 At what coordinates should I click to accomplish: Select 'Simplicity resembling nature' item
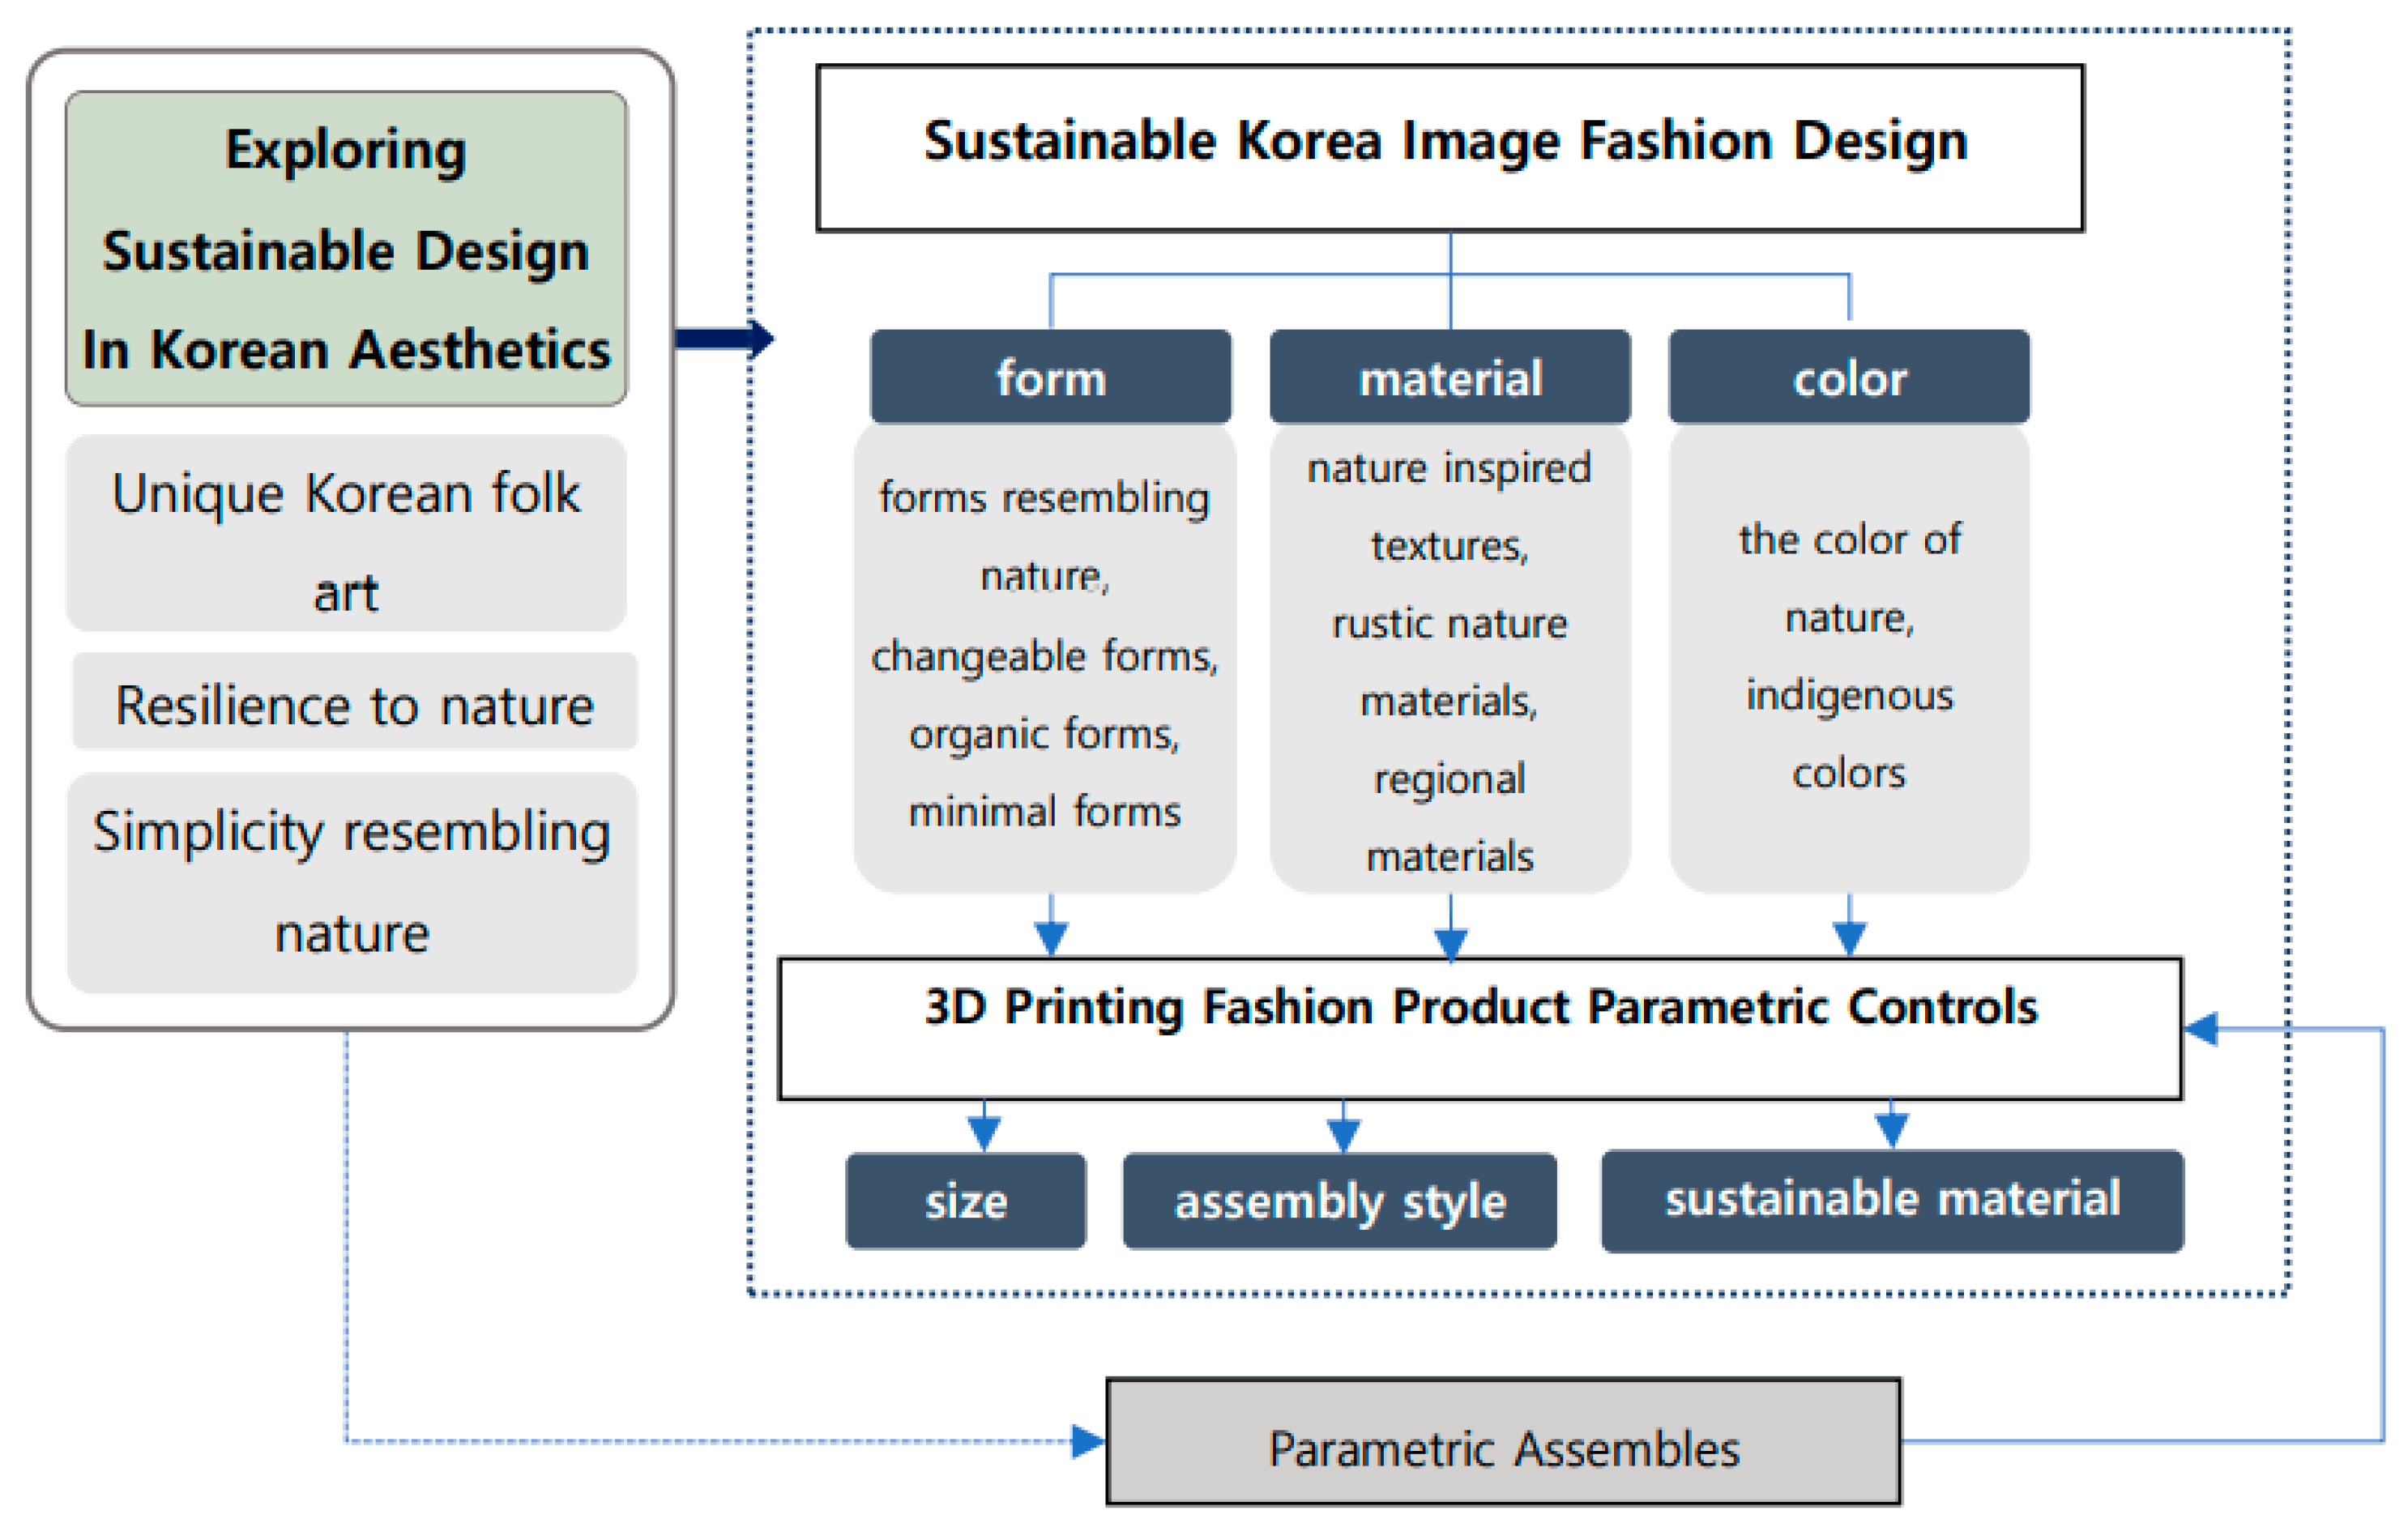click(x=352, y=882)
